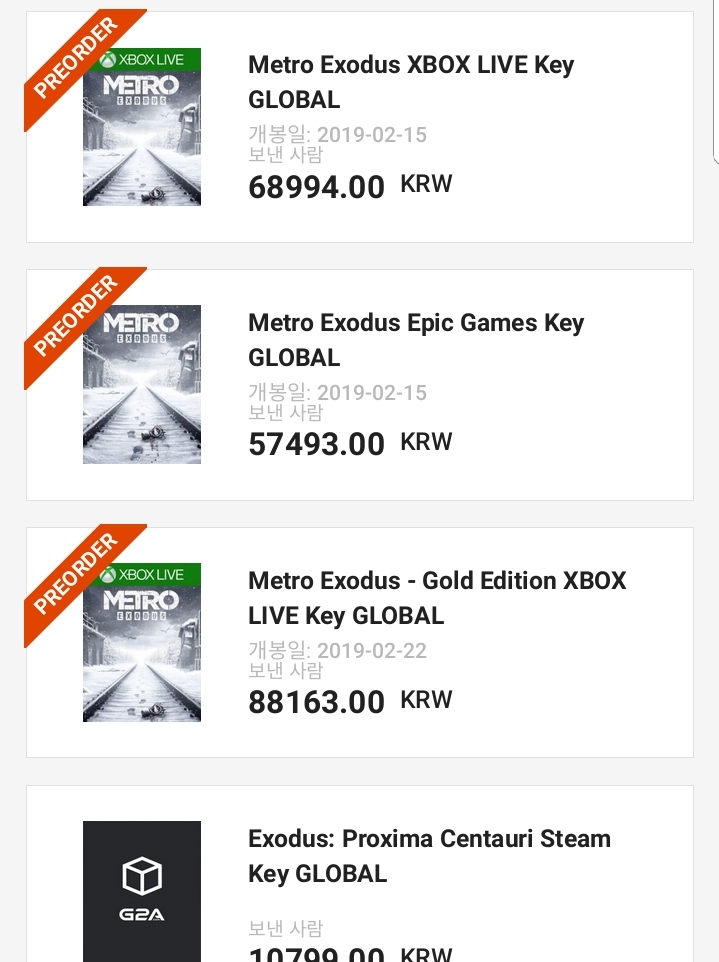Click PREORDER ribbon on Epic Games listing
Viewport: 719px width, 962px height.
pyautogui.click(x=77, y=317)
